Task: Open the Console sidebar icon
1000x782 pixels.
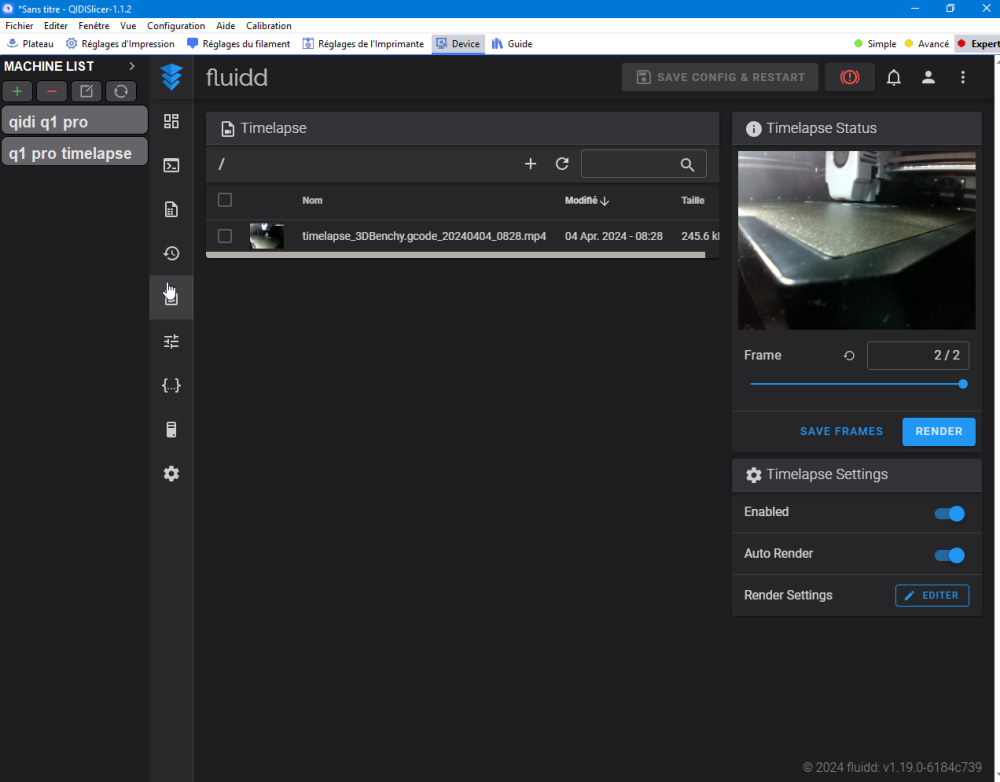Action: [x=171, y=165]
